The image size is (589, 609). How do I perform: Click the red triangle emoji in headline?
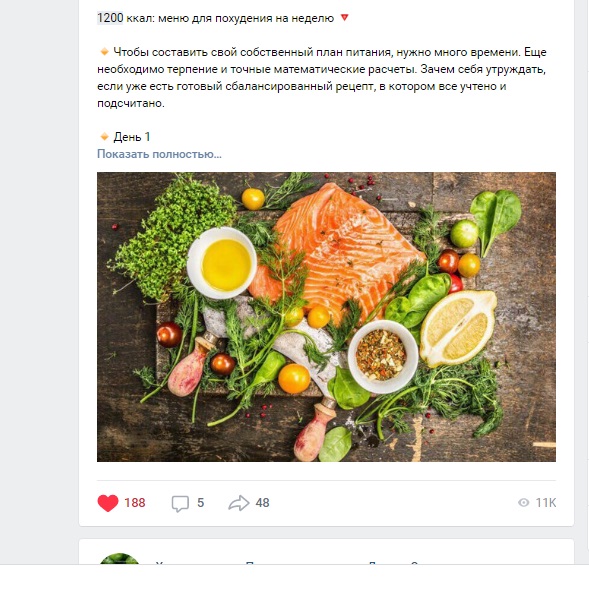(344, 17)
